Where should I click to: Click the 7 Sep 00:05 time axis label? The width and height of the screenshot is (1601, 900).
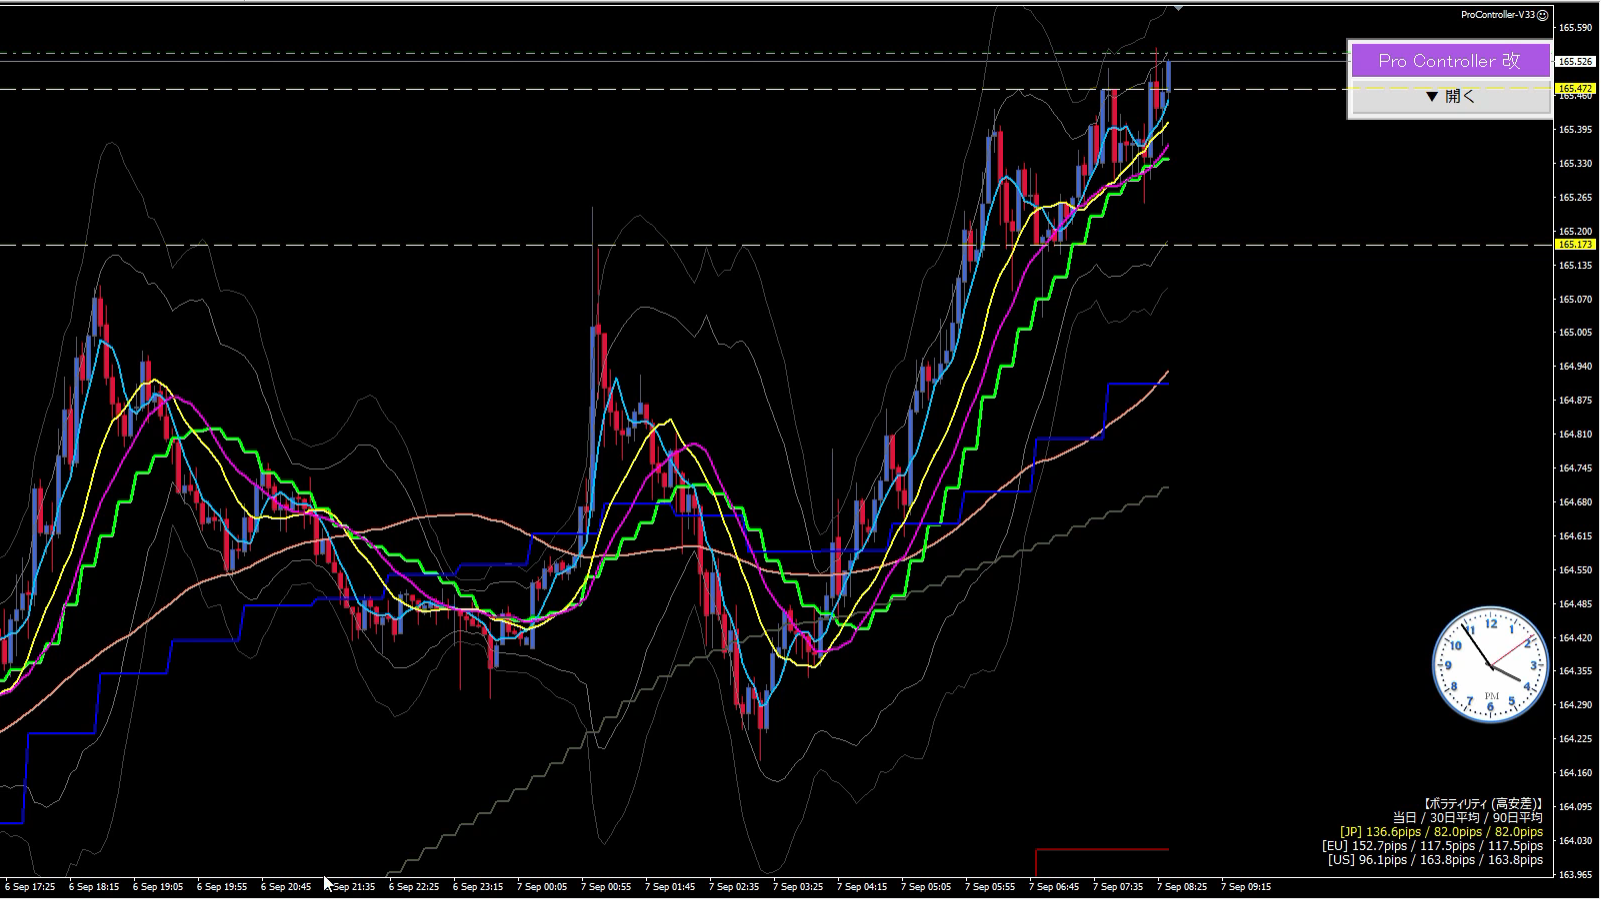(x=542, y=887)
